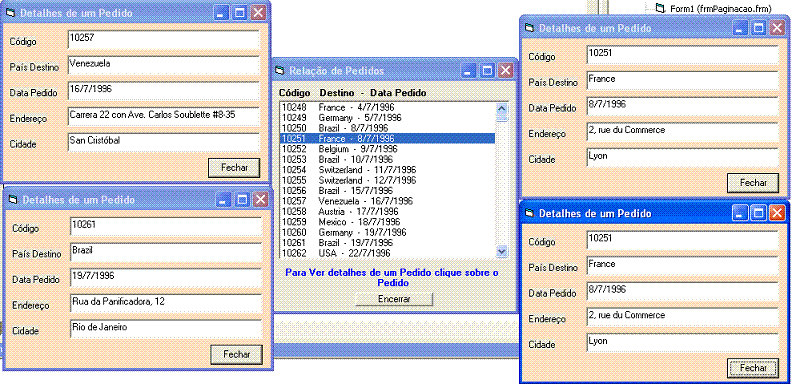Image resolution: width=792 pixels, height=384 pixels.
Task: Click highlighted order 10251 France row
Action: coord(387,138)
